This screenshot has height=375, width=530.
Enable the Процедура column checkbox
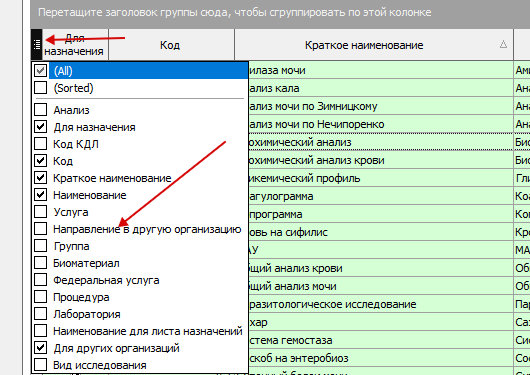coord(41,297)
